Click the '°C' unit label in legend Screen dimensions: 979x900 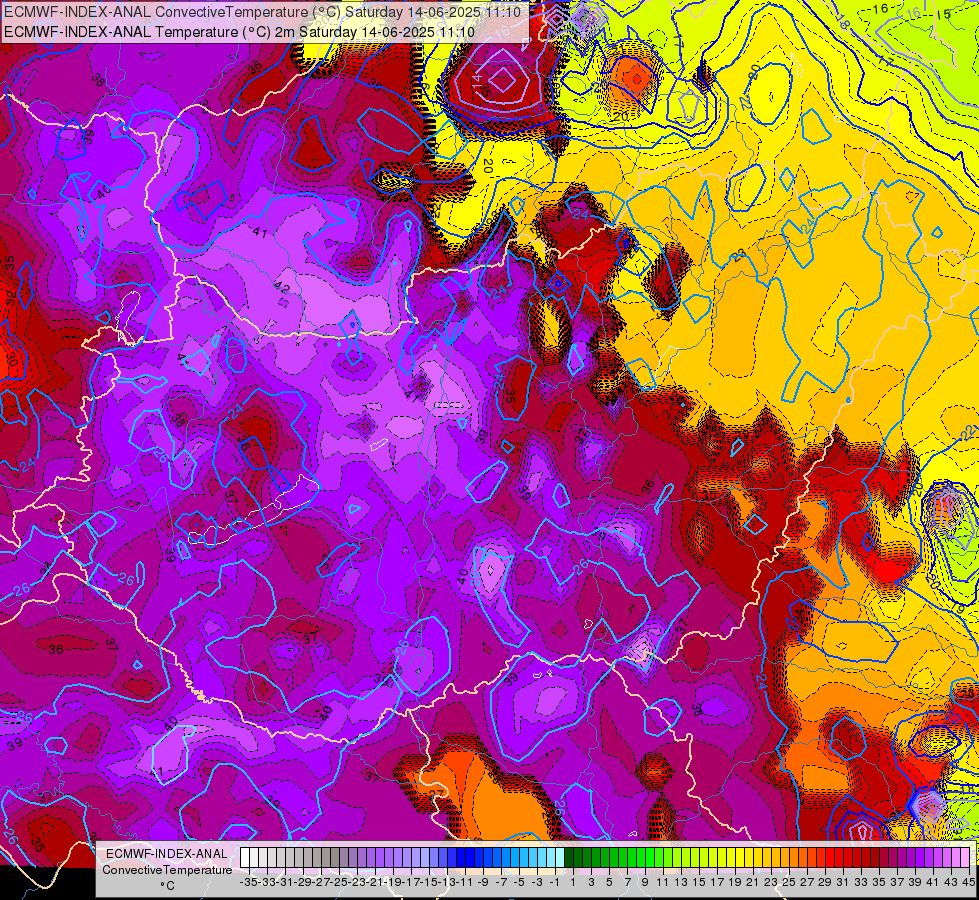(167, 885)
